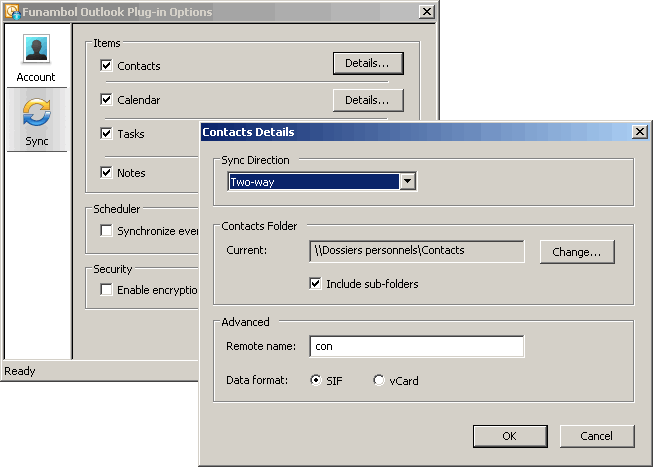Dismiss dialog with Cancel button
This screenshot has width=653, height=467.
click(x=597, y=436)
